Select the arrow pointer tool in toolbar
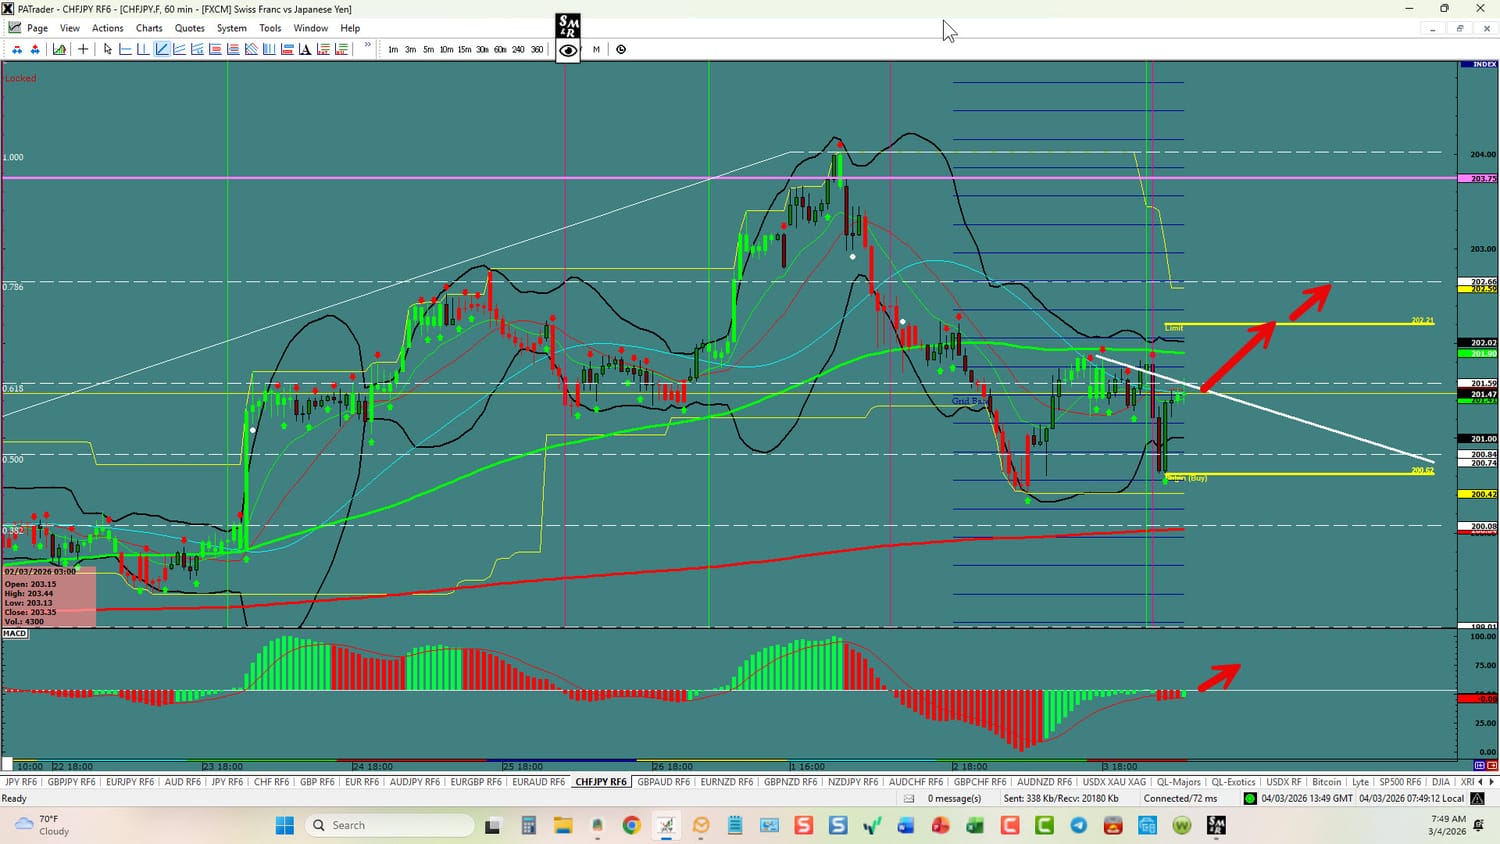Image resolution: width=1500 pixels, height=844 pixels. point(108,49)
